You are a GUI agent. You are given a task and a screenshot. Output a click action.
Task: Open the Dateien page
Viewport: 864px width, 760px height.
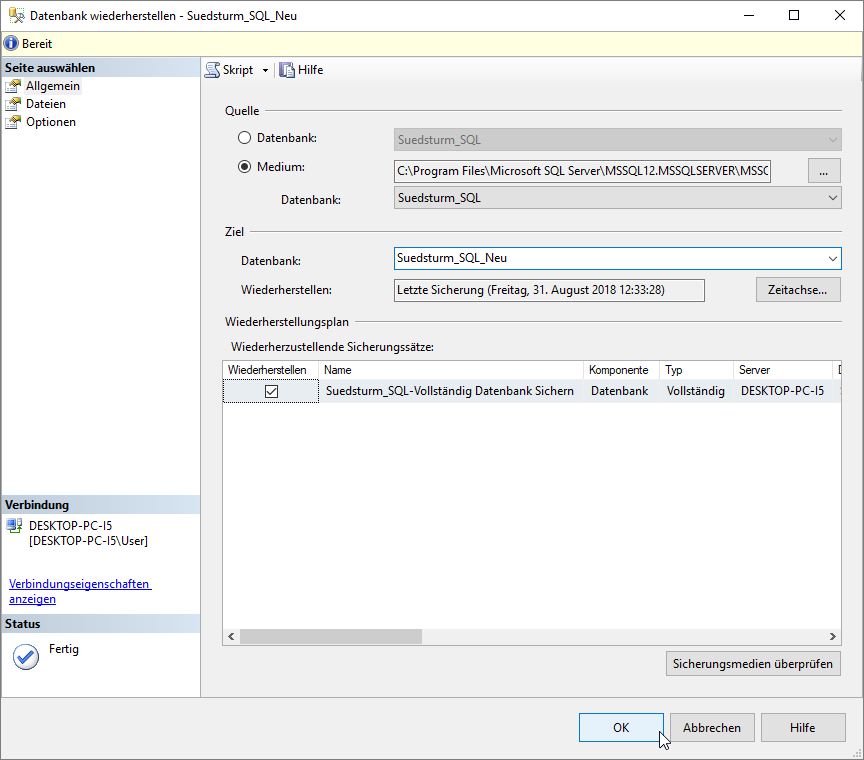click(45, 104)
